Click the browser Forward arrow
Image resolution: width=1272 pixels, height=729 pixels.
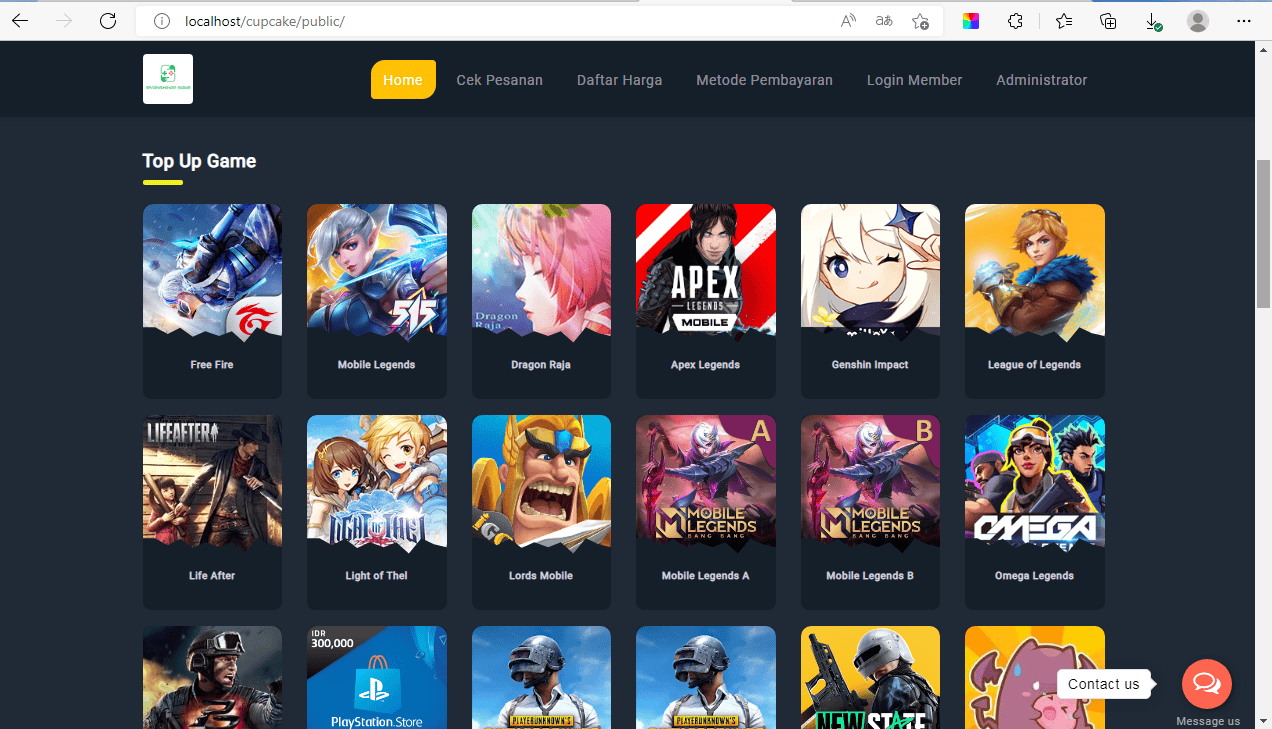pyautogui.click(x=64, y=21)
